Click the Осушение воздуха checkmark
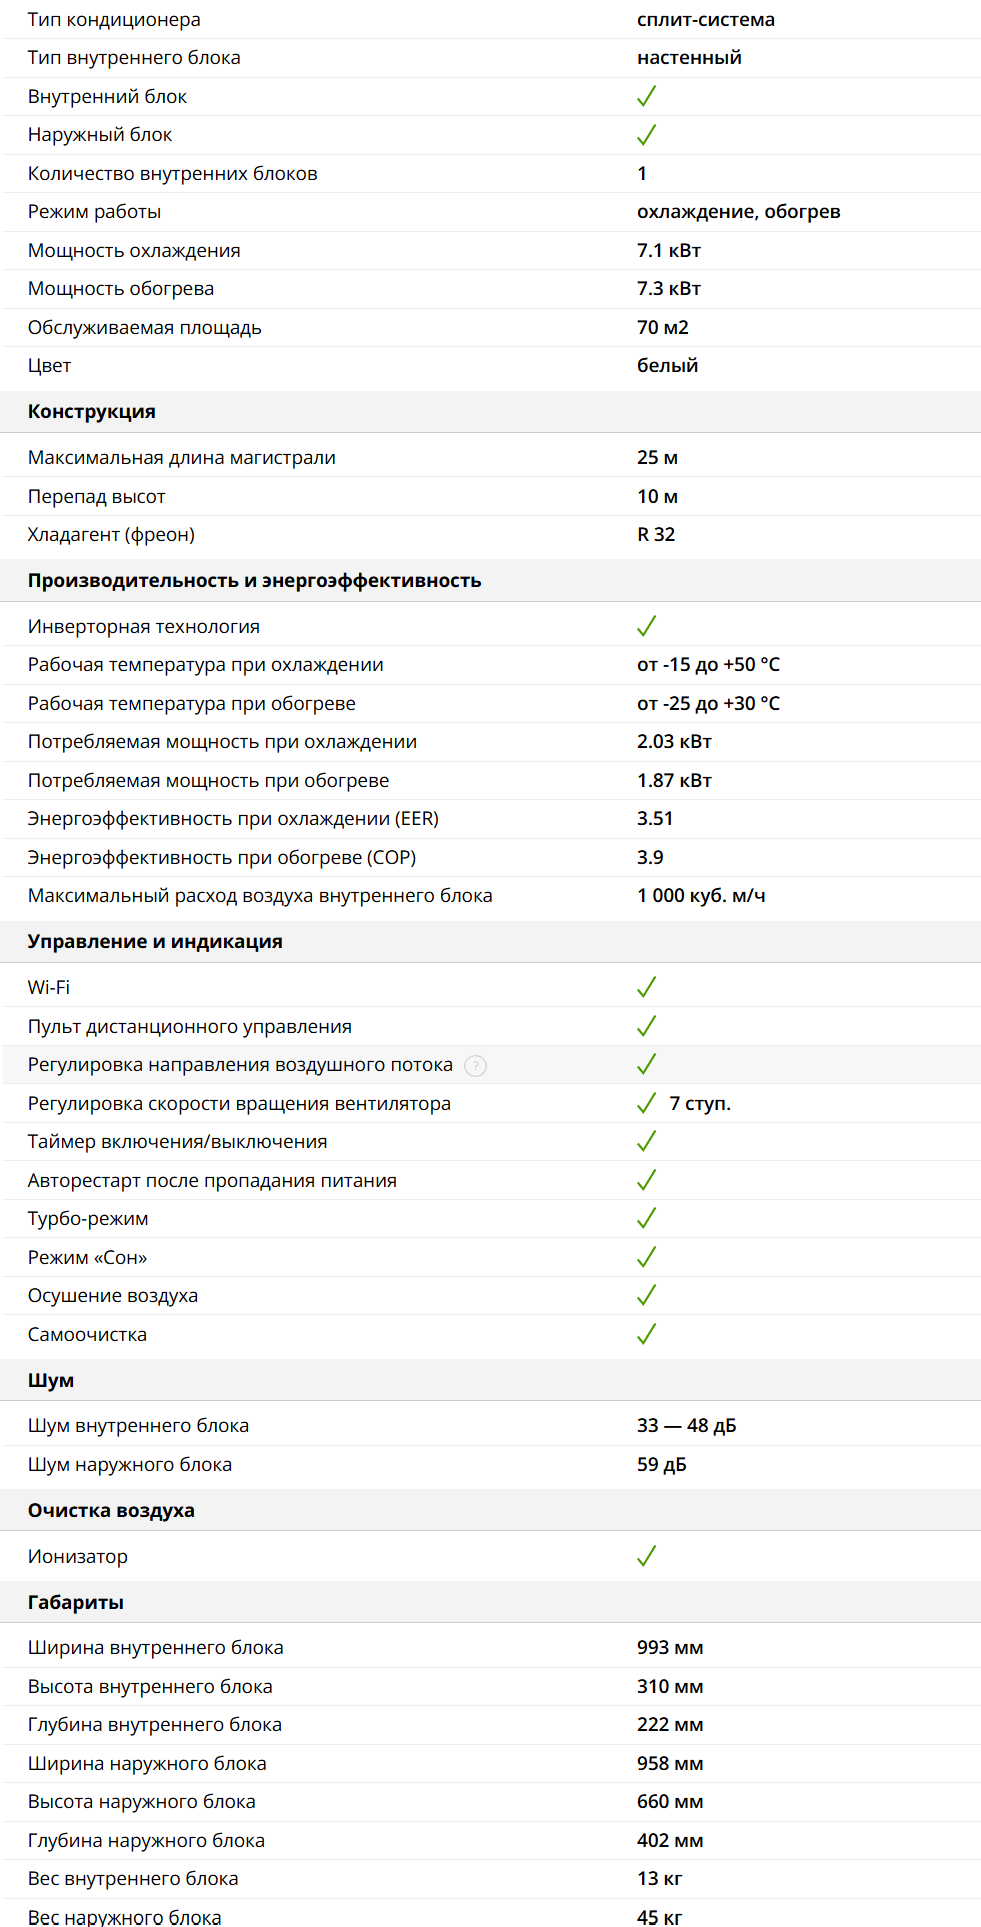This screenshot has height=1927, width=981. click(647, 1296)
